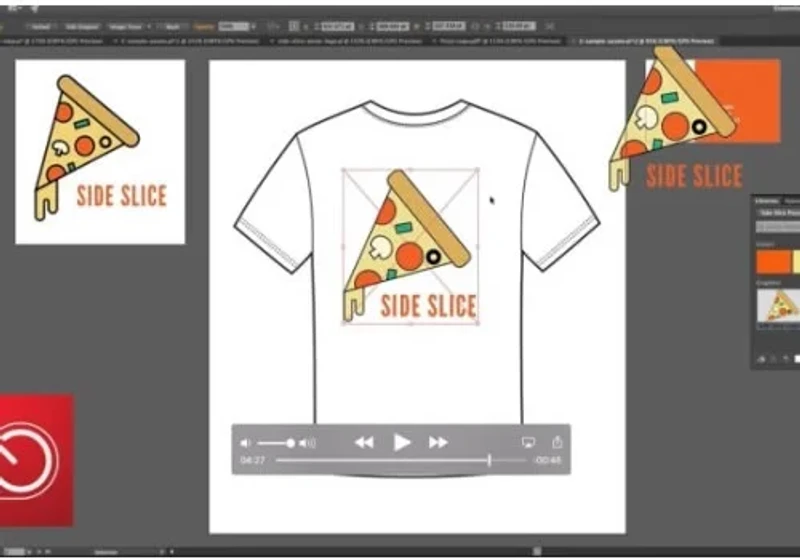
Task: Click the Edit Original button in the control bar
Action: pyautogui.click(x=82, y=27)
